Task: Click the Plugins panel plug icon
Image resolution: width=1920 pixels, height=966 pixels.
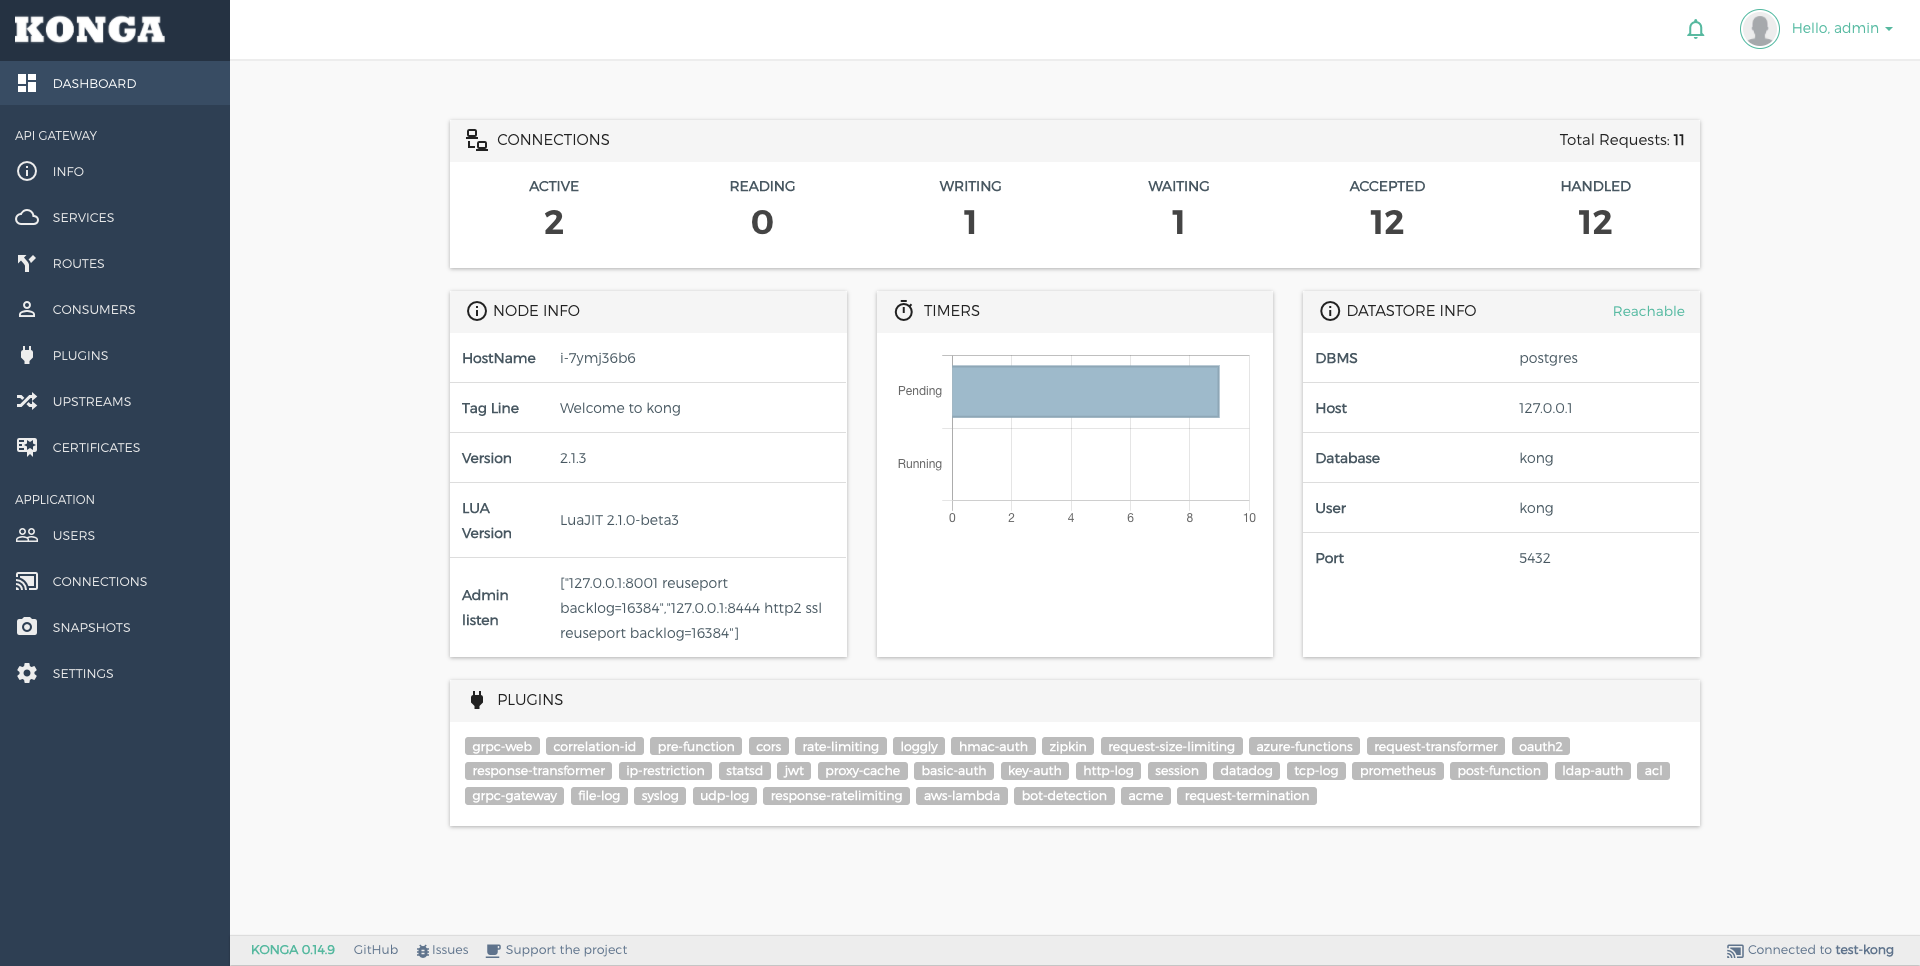Action: (x=477, y=700)
